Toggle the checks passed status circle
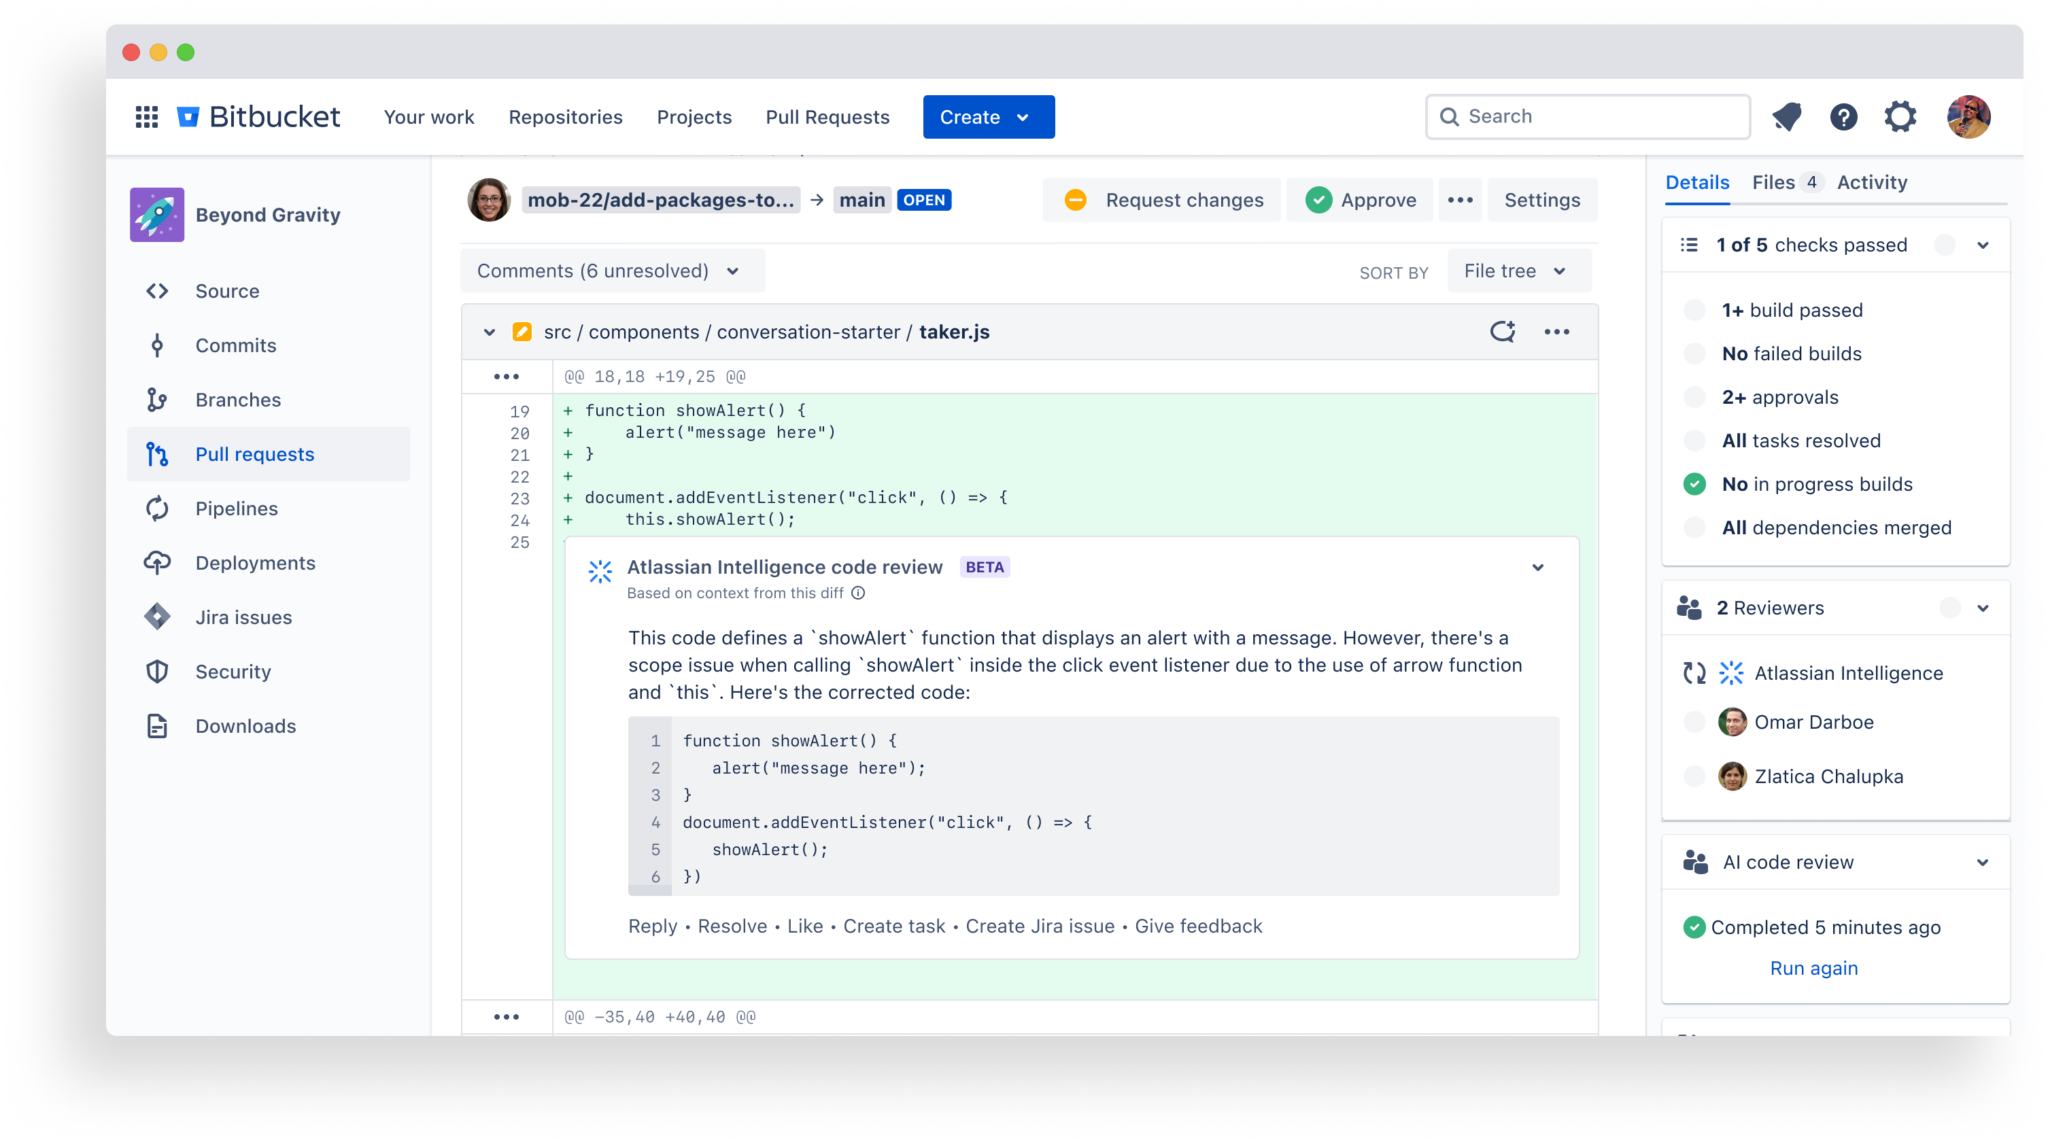This screenshot has height=1142, width=2048. point(1944,245)
